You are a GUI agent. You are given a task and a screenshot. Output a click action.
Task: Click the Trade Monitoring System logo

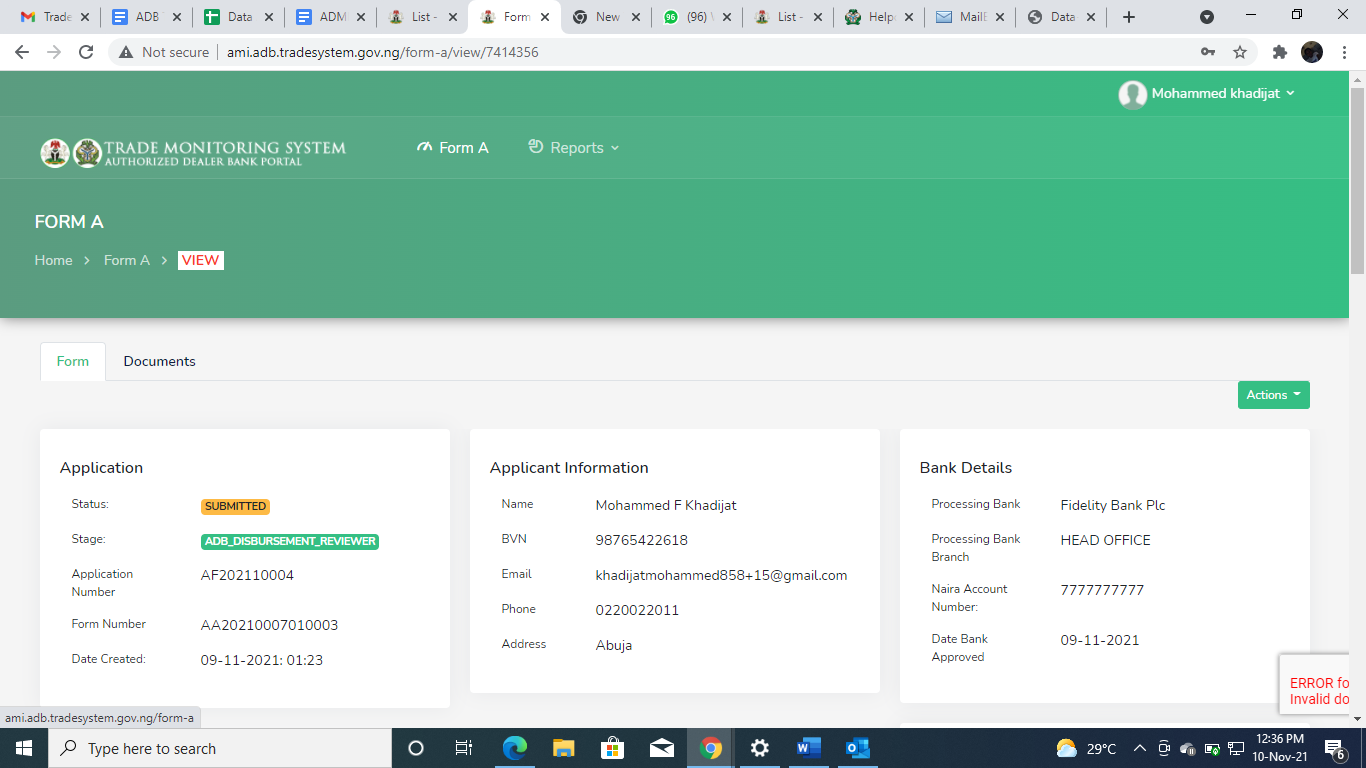coord(193,152)
